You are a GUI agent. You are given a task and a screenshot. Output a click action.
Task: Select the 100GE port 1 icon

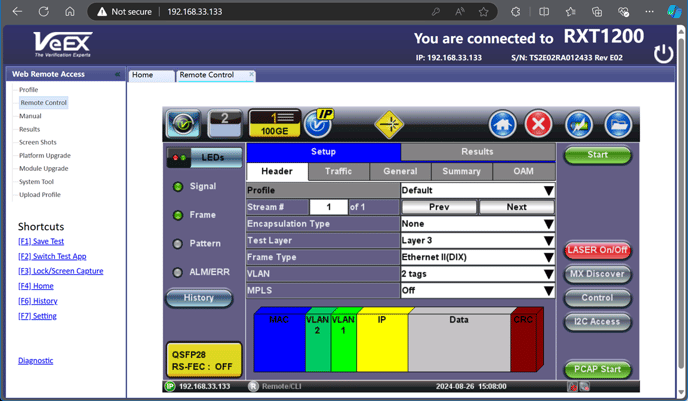[x=275, y=124]
